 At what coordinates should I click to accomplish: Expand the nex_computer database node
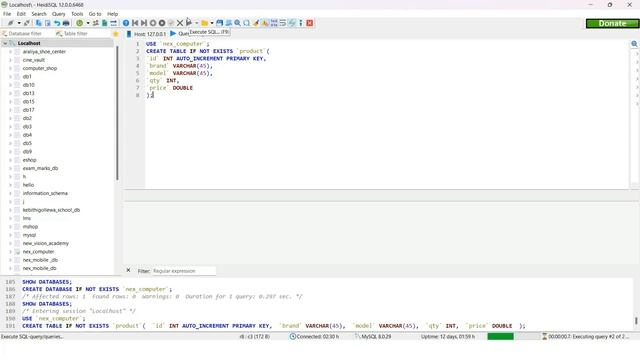coord(10,252)
